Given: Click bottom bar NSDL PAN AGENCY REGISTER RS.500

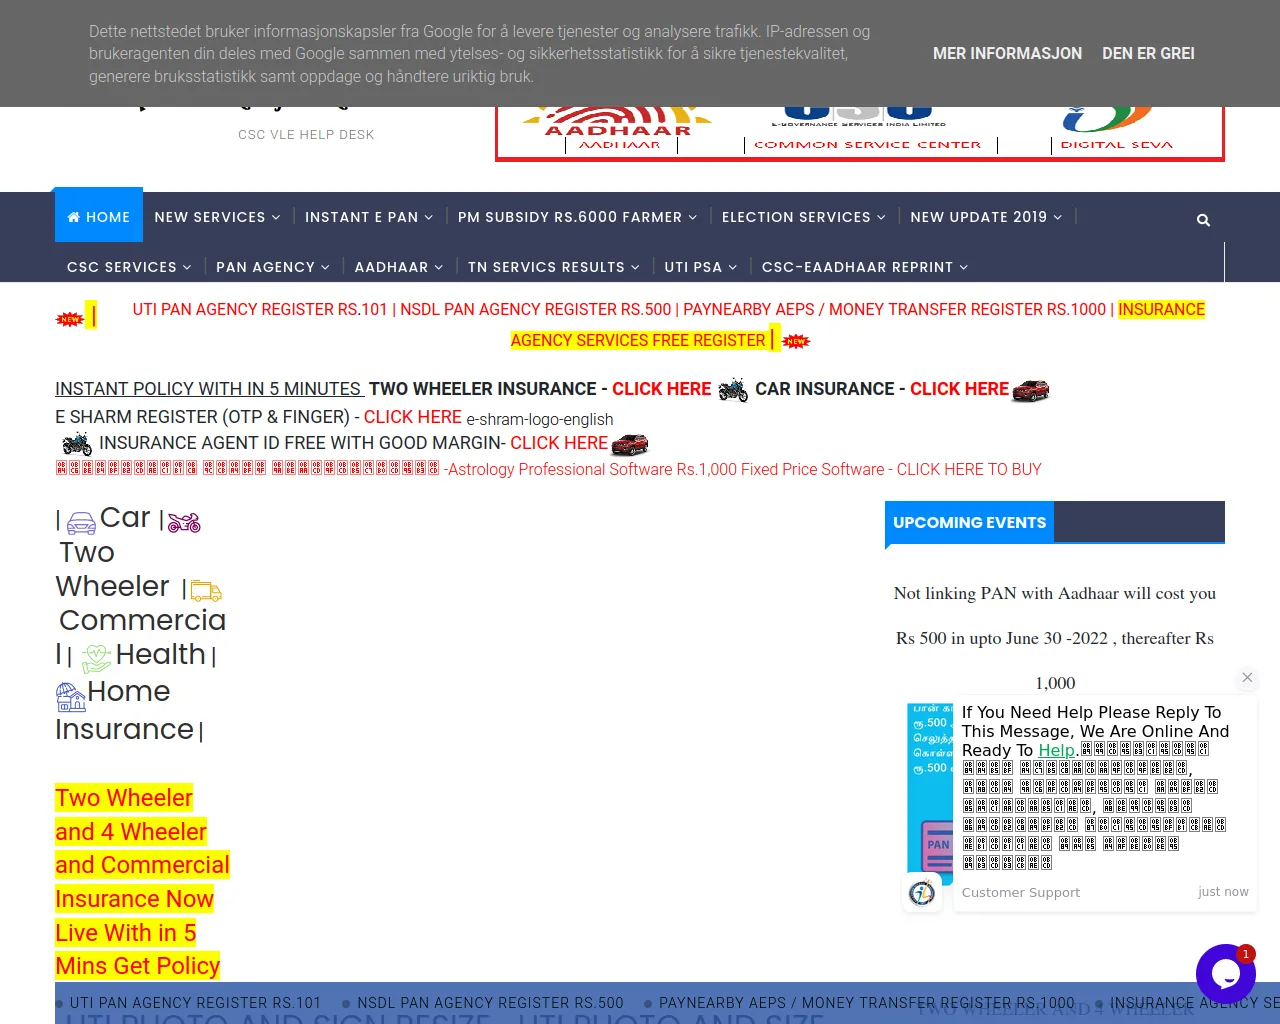Looking at the screenshot, I should click(490, 1003).
